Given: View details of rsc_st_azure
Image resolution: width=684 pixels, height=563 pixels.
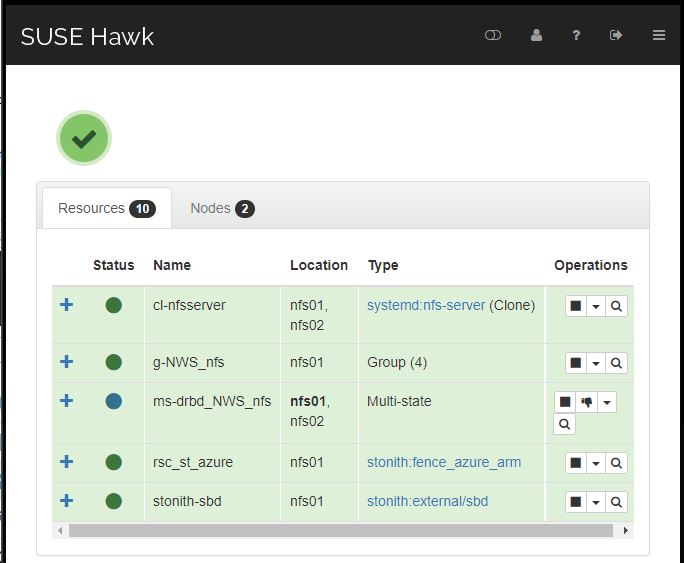Looking at the screenshot, I should point(616,463).
